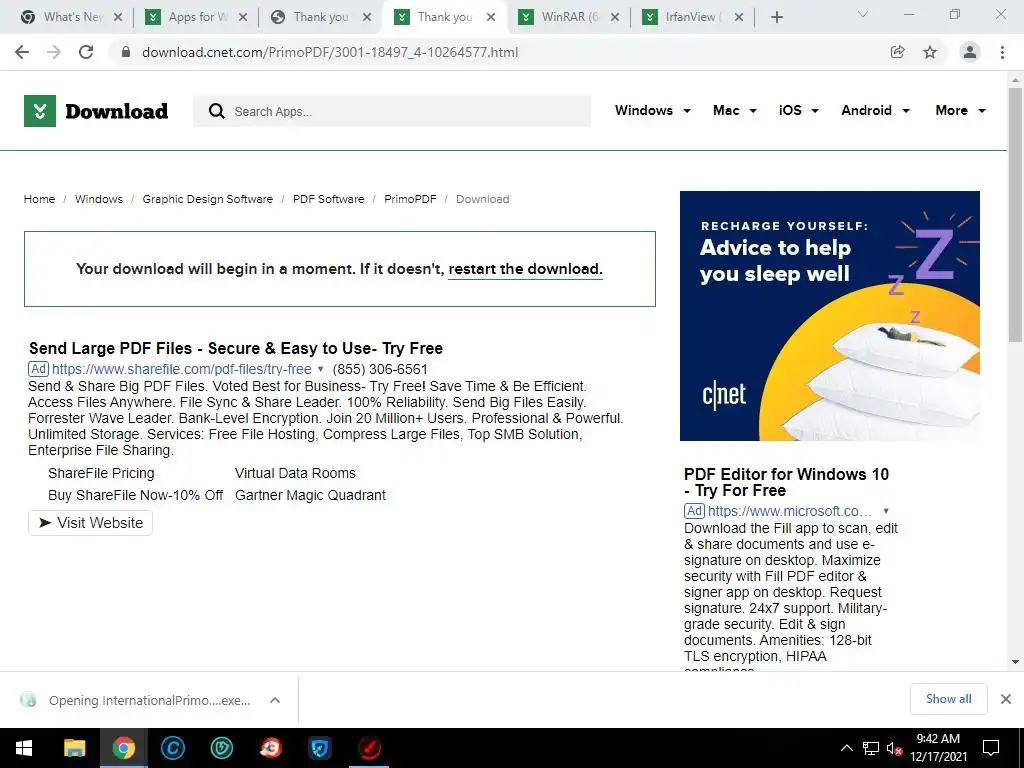Open ShareFile Pricing link
This screenshot has height=768, width=1024.
coord(101,473)
